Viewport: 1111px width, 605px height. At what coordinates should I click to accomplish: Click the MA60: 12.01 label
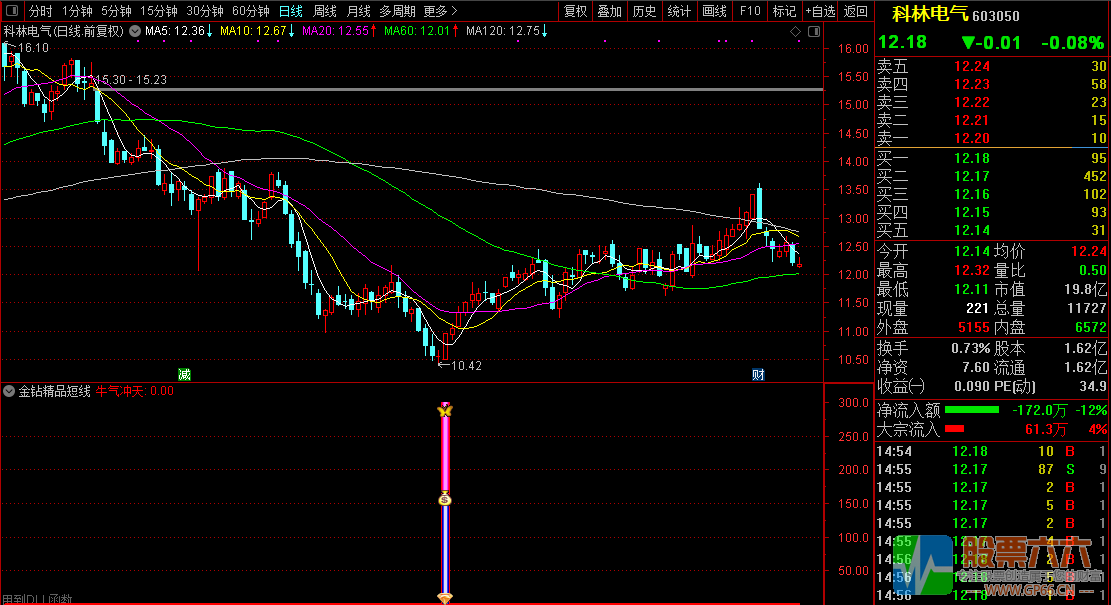pos(422,31)
